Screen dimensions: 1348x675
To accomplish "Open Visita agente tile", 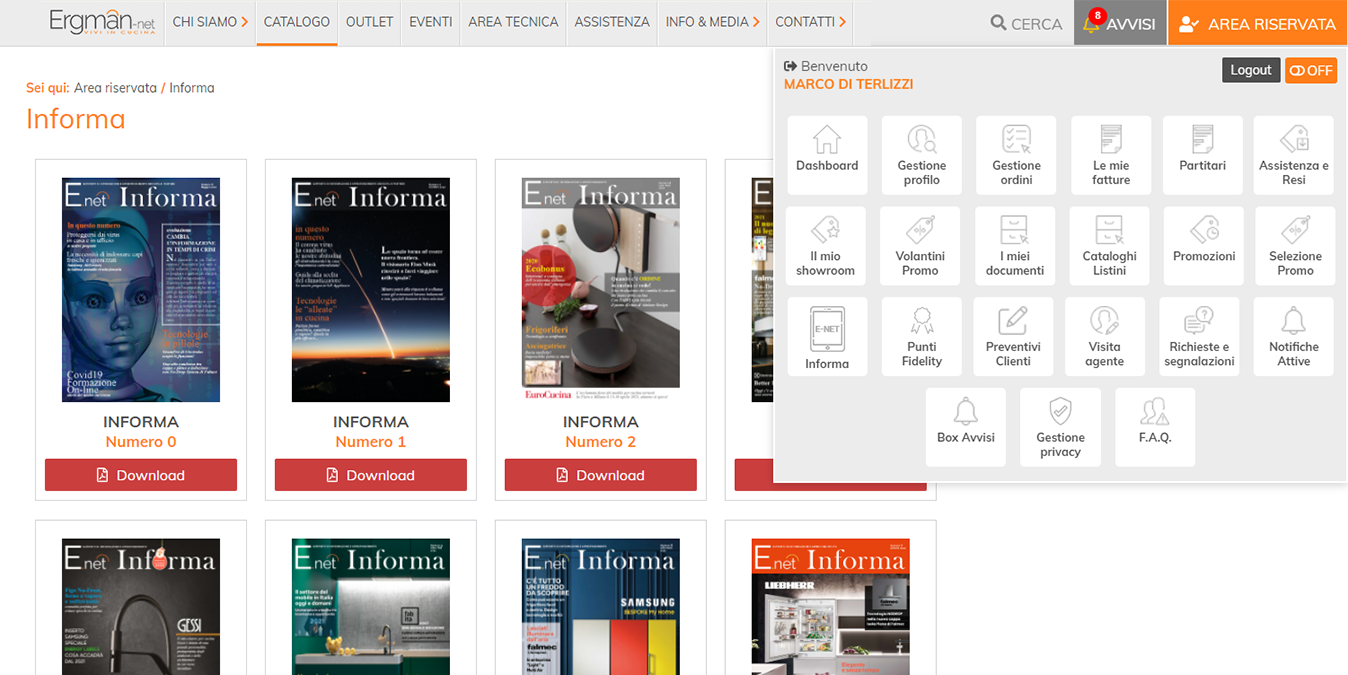I will [1105, 336].
